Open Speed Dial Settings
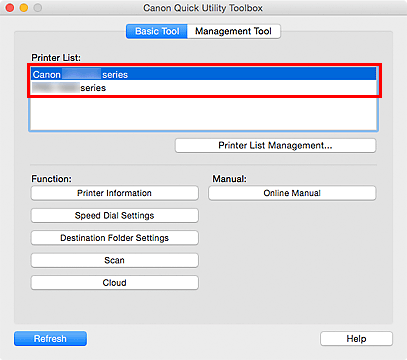The width and height of the screenshot is (407, 360). (x=115, y=216)
